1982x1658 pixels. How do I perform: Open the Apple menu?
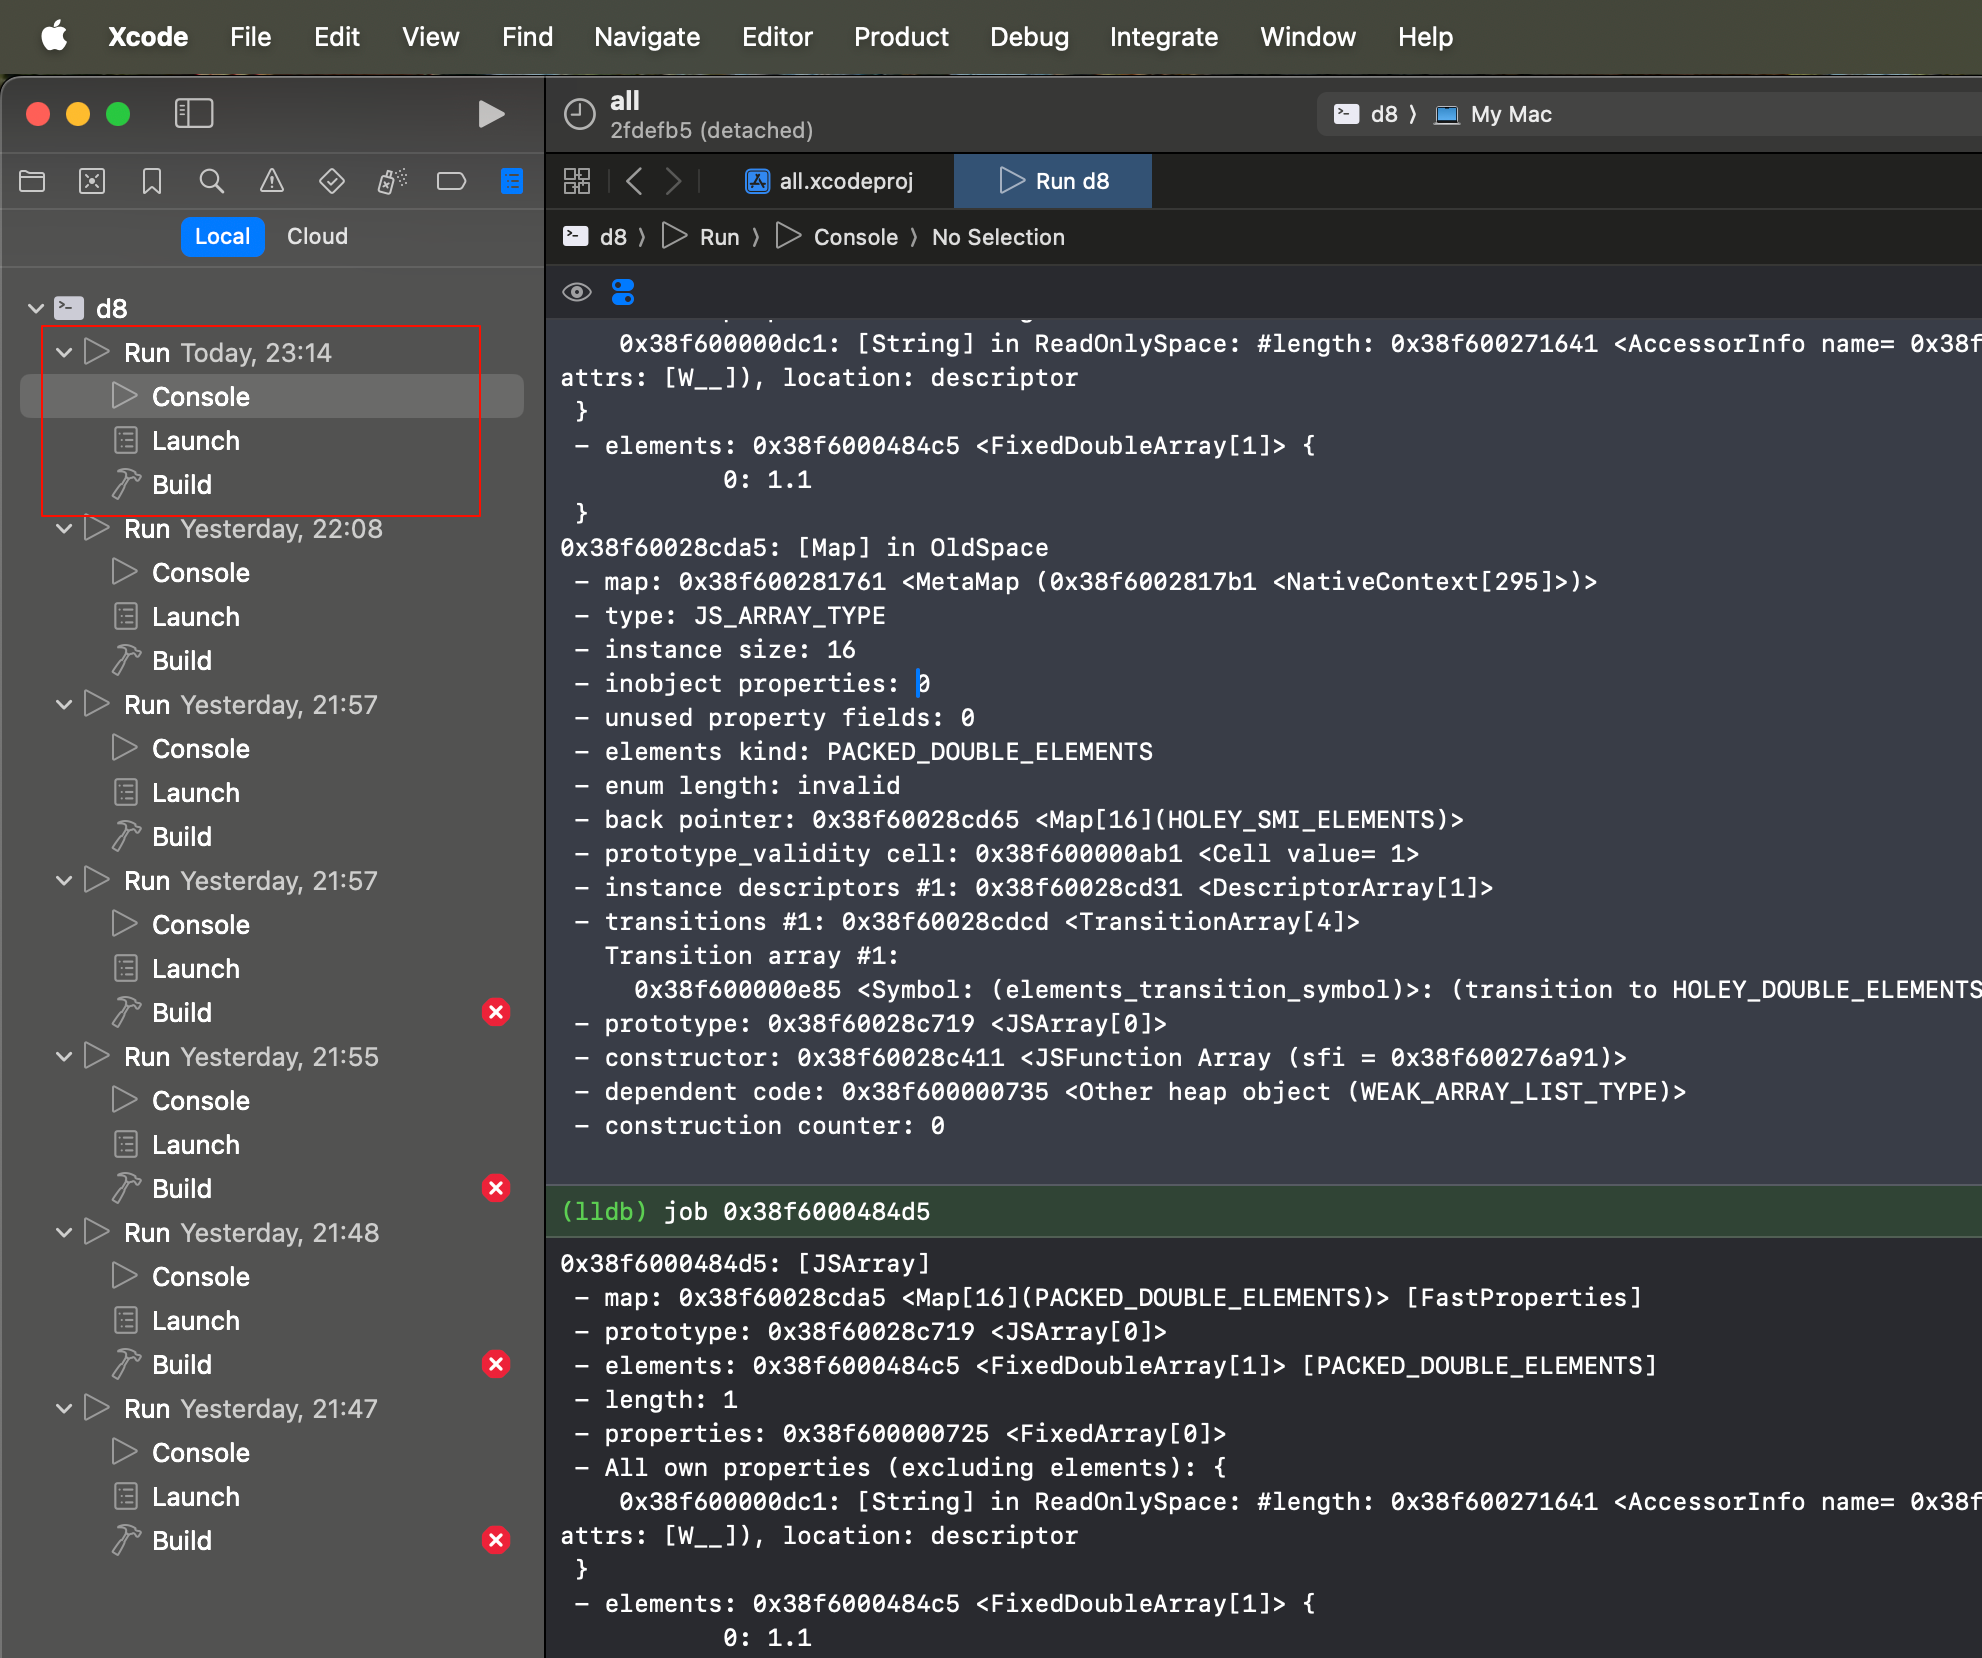(54, 37)
